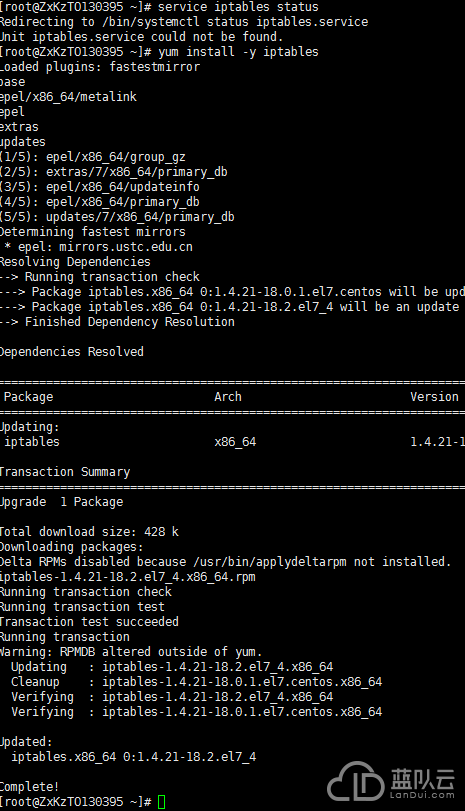The width and height of the screenshot is (465, 811).
Task: Click the 'service iptables status' command text
Action: [238, 7]
